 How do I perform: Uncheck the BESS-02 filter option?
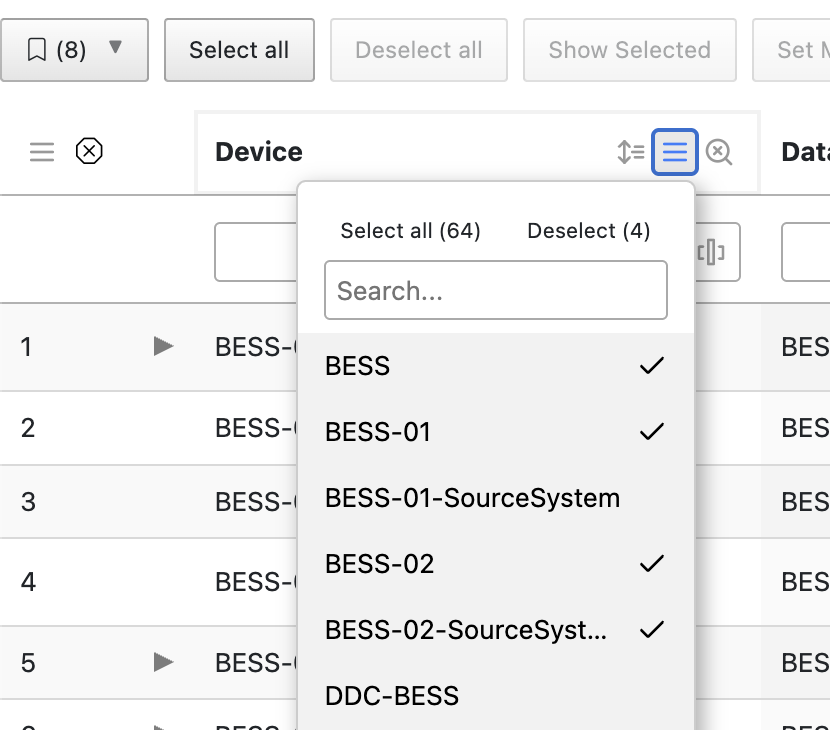point(495,564)
